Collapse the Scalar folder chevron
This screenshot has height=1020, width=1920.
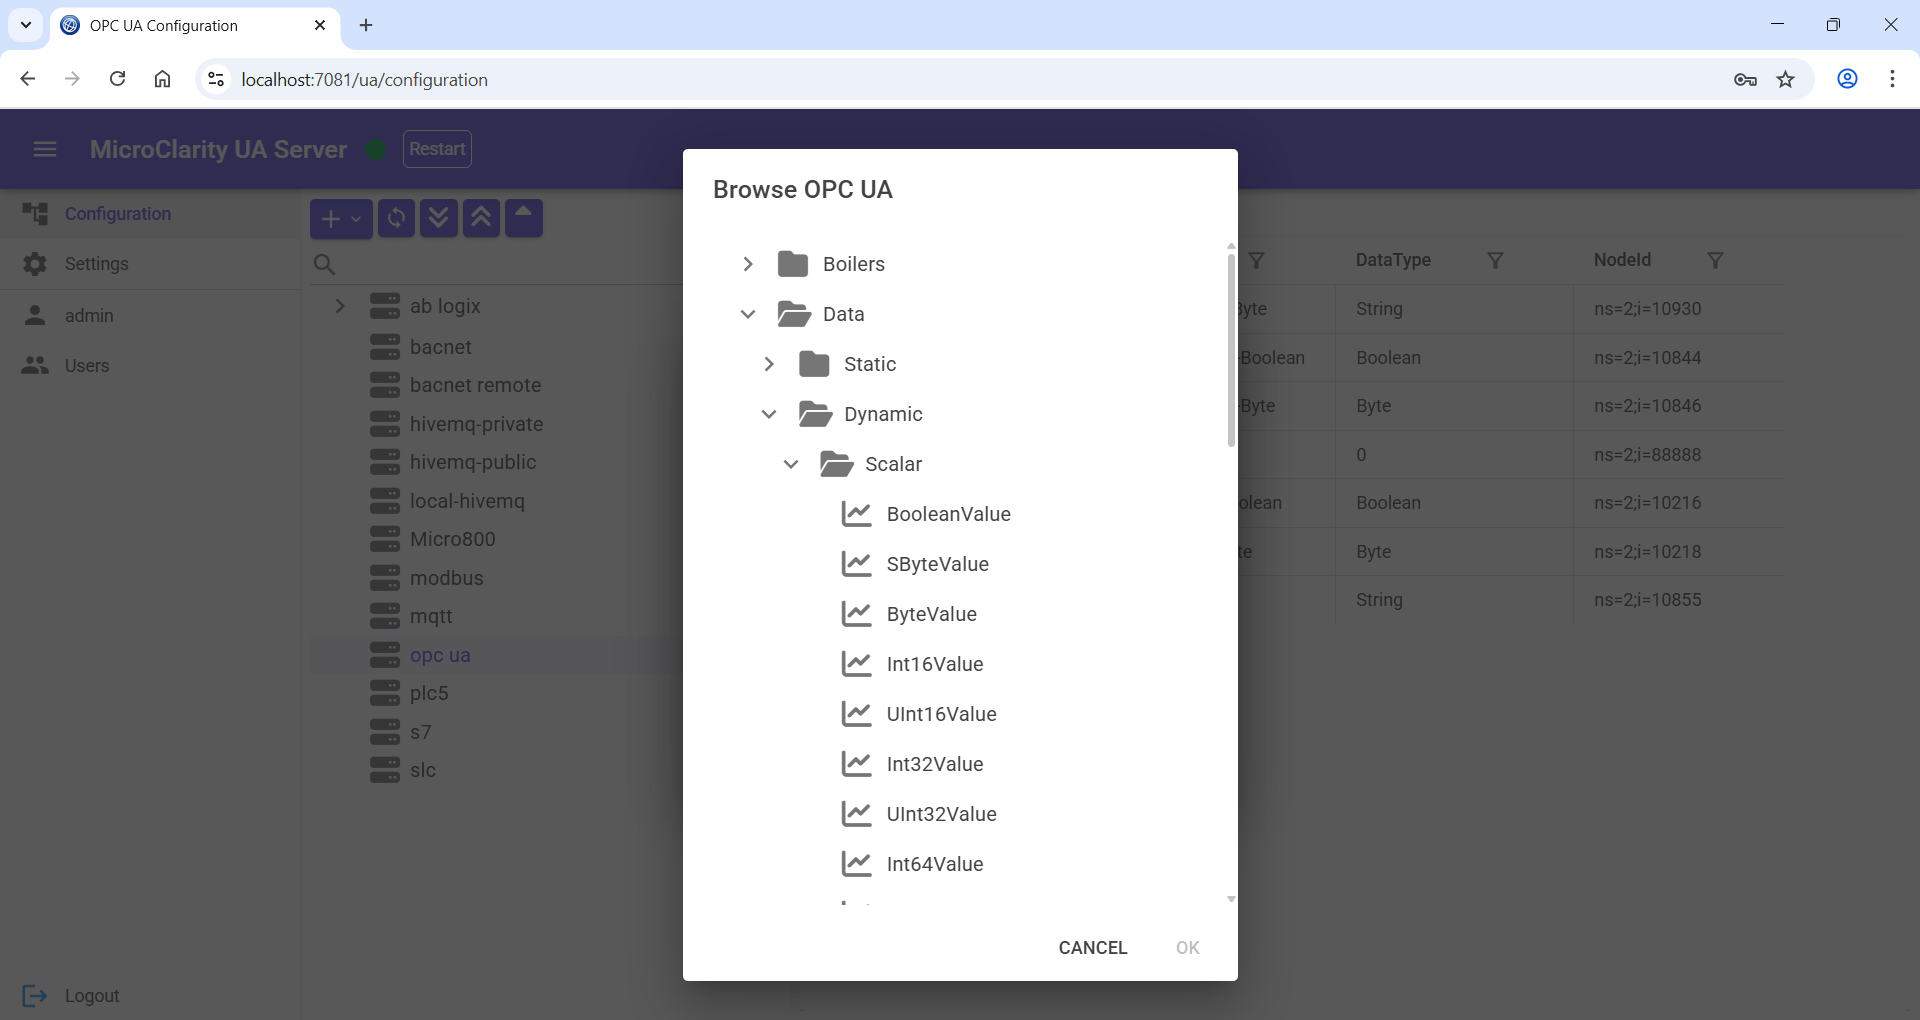tap(791, 464)
